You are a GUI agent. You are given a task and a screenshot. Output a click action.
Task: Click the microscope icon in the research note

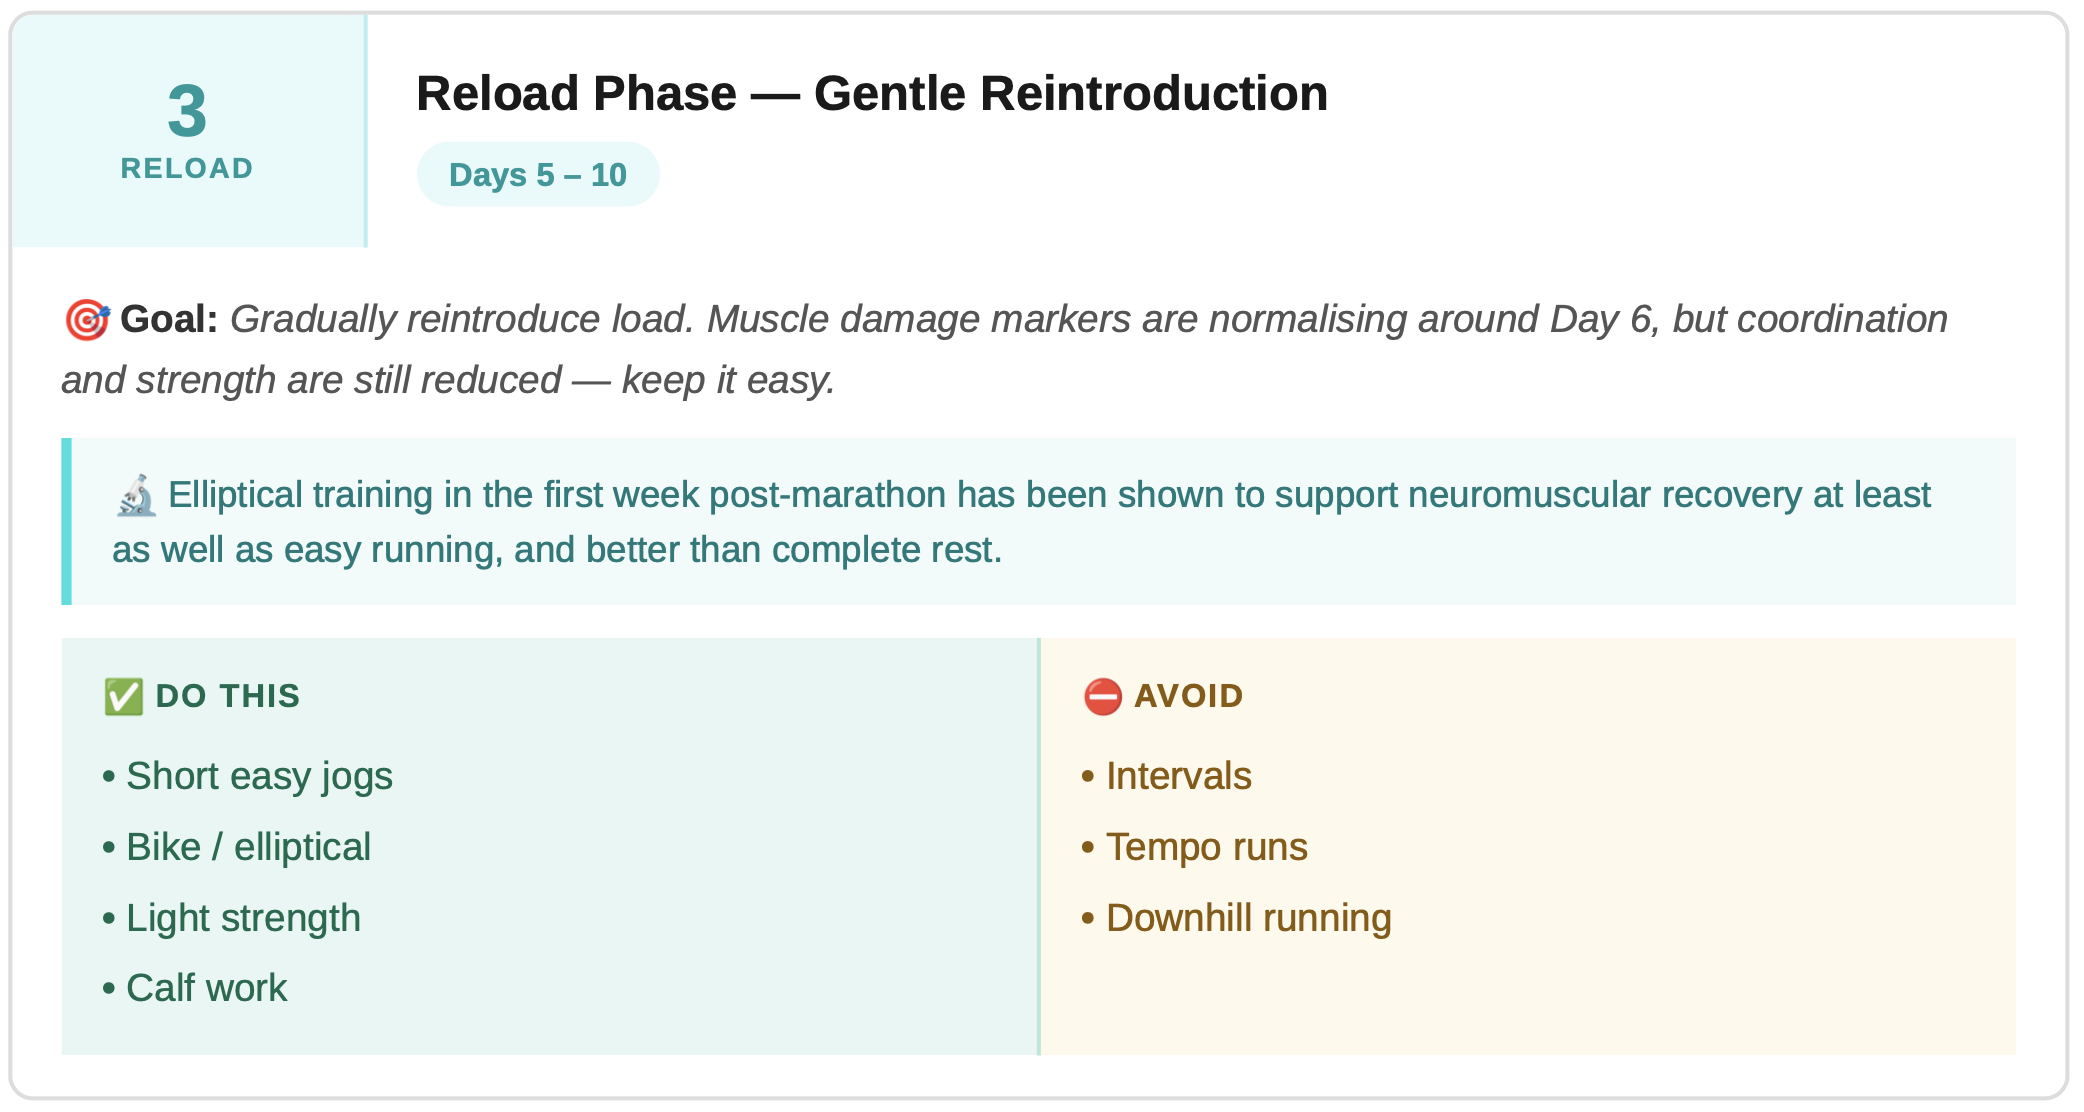pos(136,496)
